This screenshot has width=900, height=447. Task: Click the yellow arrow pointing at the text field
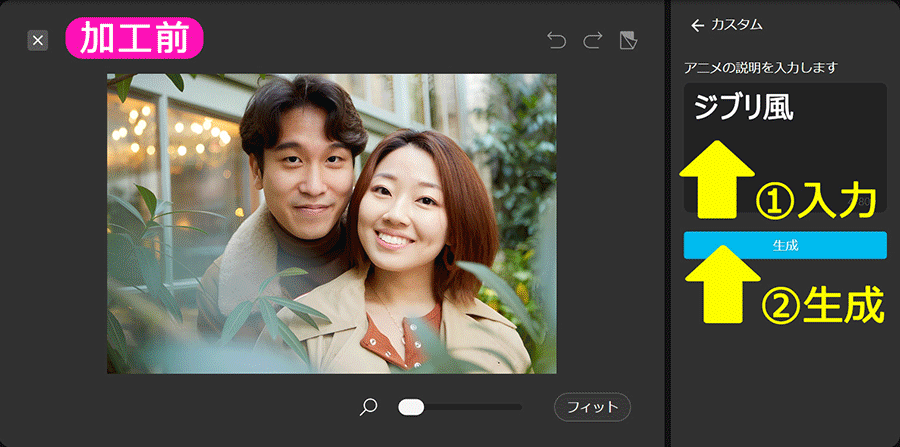point(717,175)
